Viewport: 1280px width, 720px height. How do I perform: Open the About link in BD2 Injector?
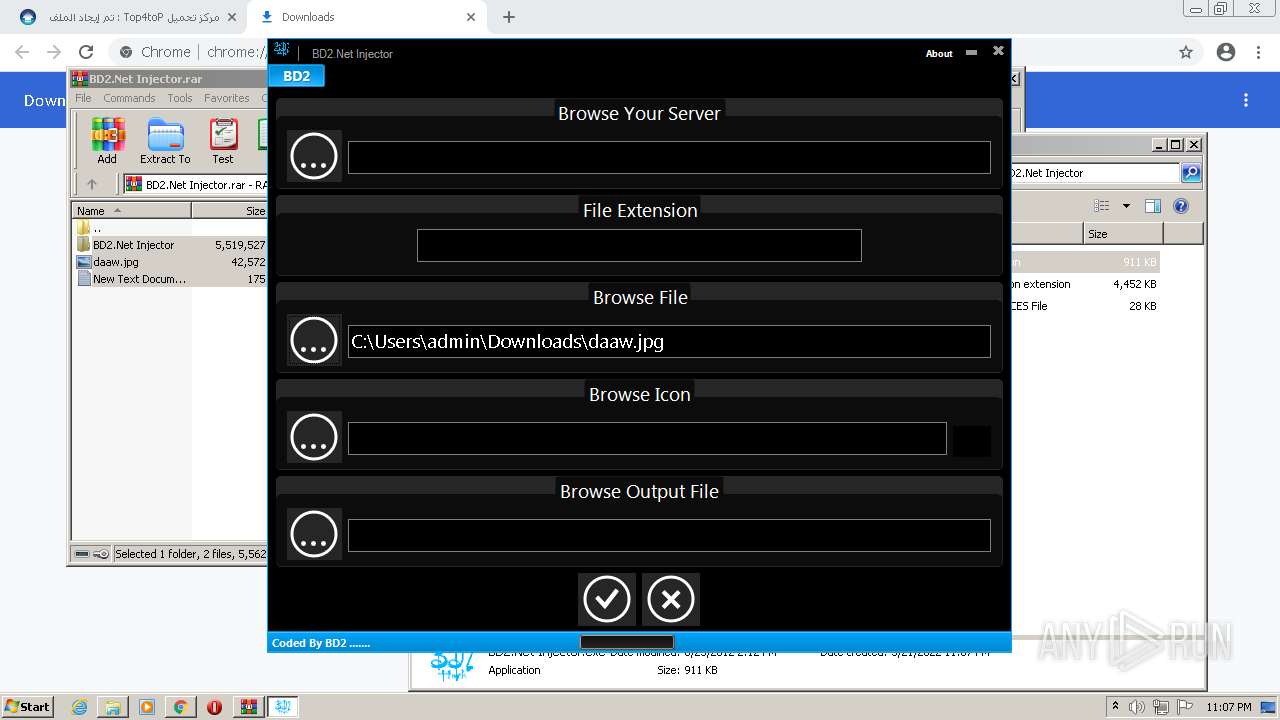coord(939,54)
